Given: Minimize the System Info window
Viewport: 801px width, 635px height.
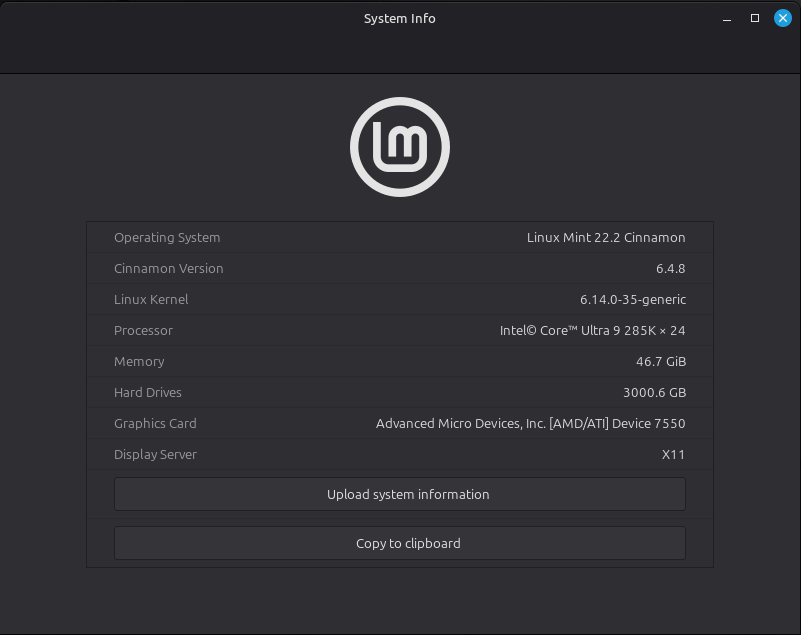Looking at the screenshot, I should click(727, 19).
